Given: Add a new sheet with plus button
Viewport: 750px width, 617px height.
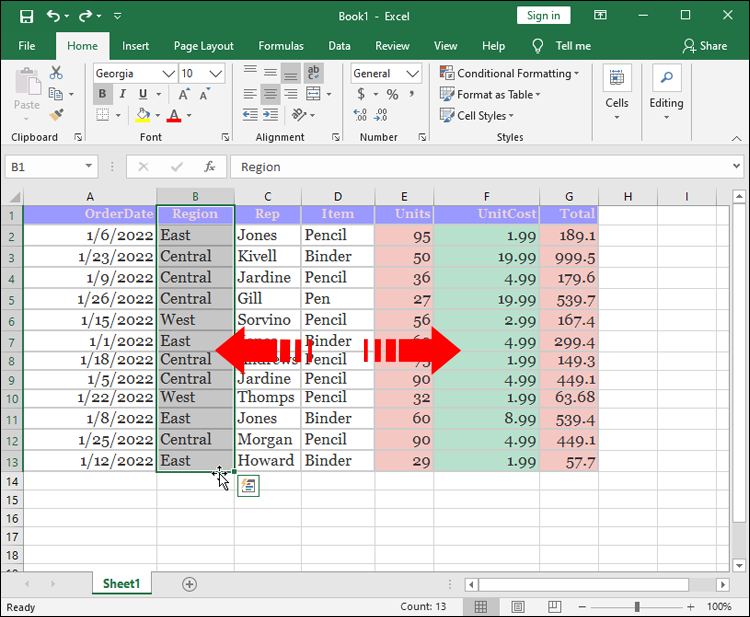Looking at the screenshot, I should [189, 584].
